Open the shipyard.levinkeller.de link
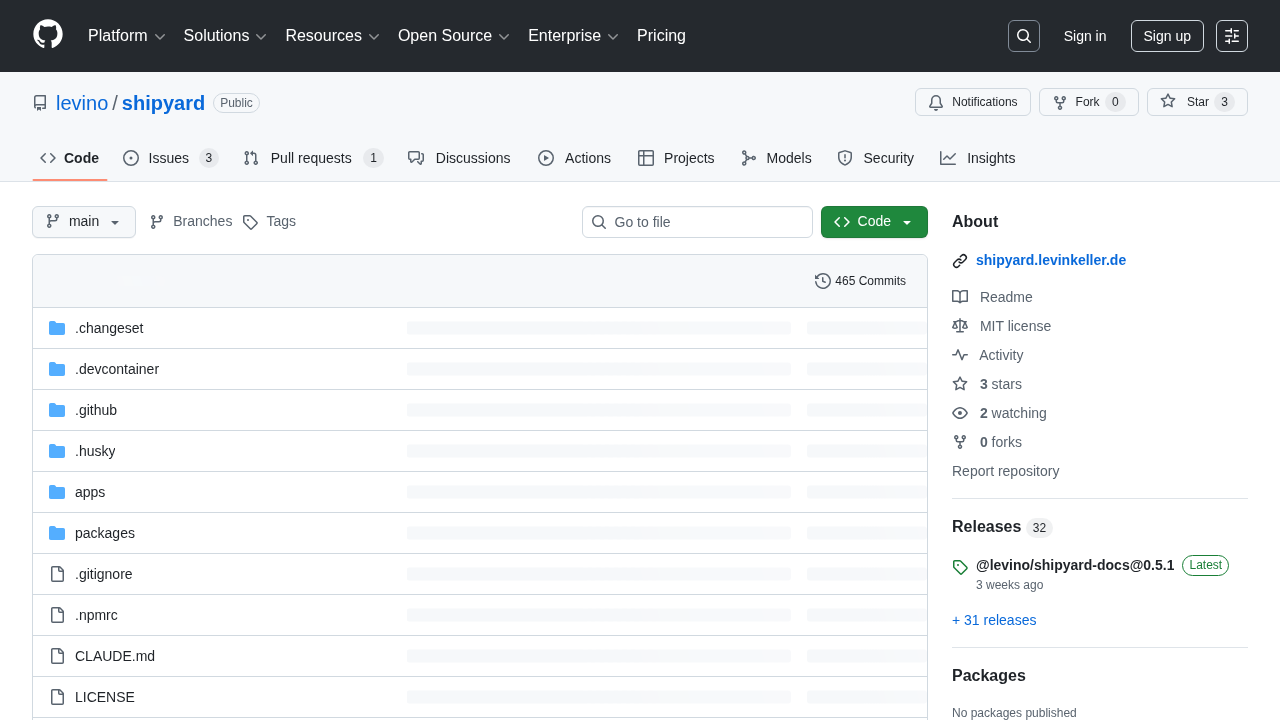Screen dimensions: 1280x720 pyautogui.click(x=1050, y=260)
